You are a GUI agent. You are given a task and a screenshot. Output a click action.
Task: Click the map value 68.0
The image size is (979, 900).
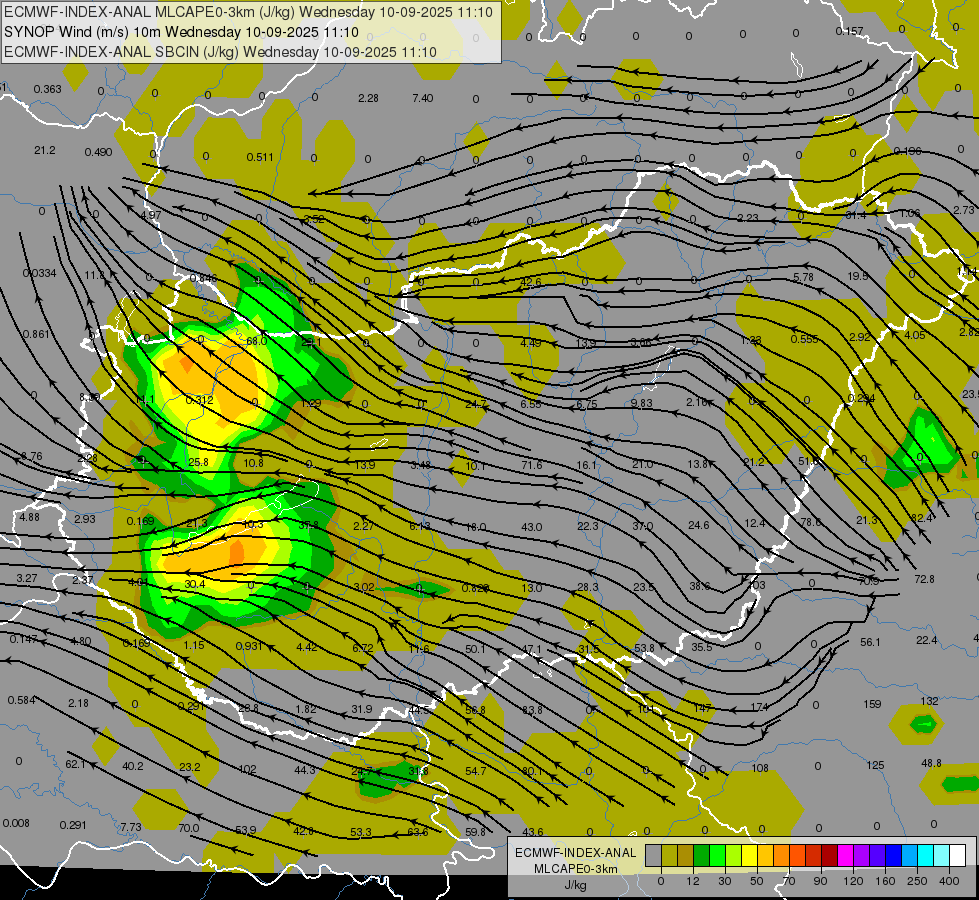[257, 341]
